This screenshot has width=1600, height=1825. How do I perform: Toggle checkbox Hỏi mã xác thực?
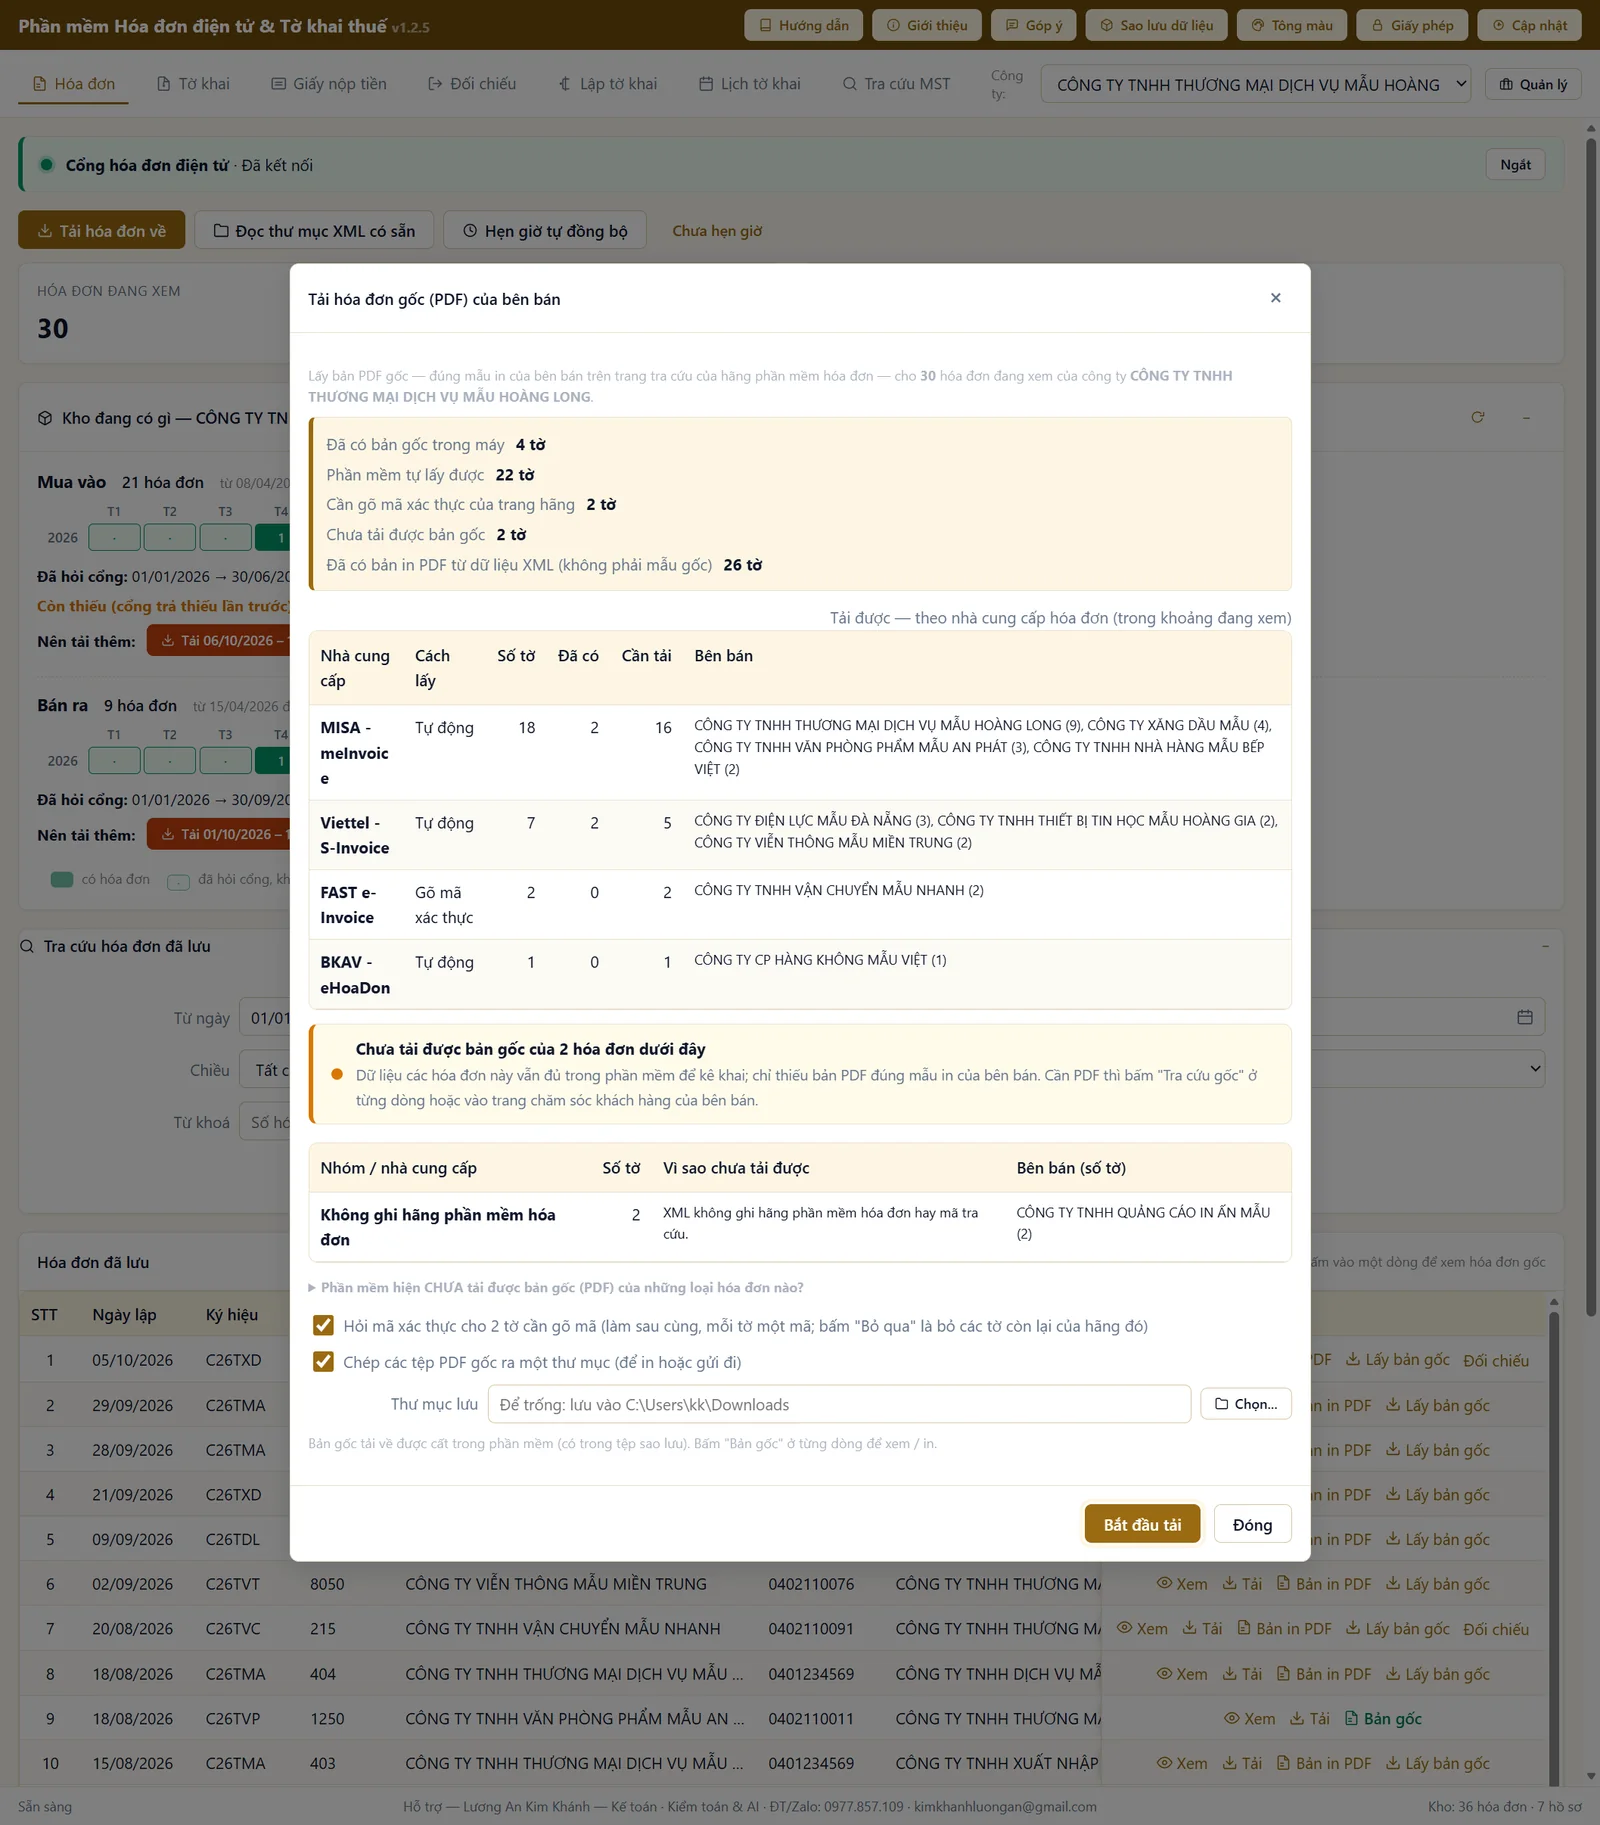click(x=323, y=1326)
